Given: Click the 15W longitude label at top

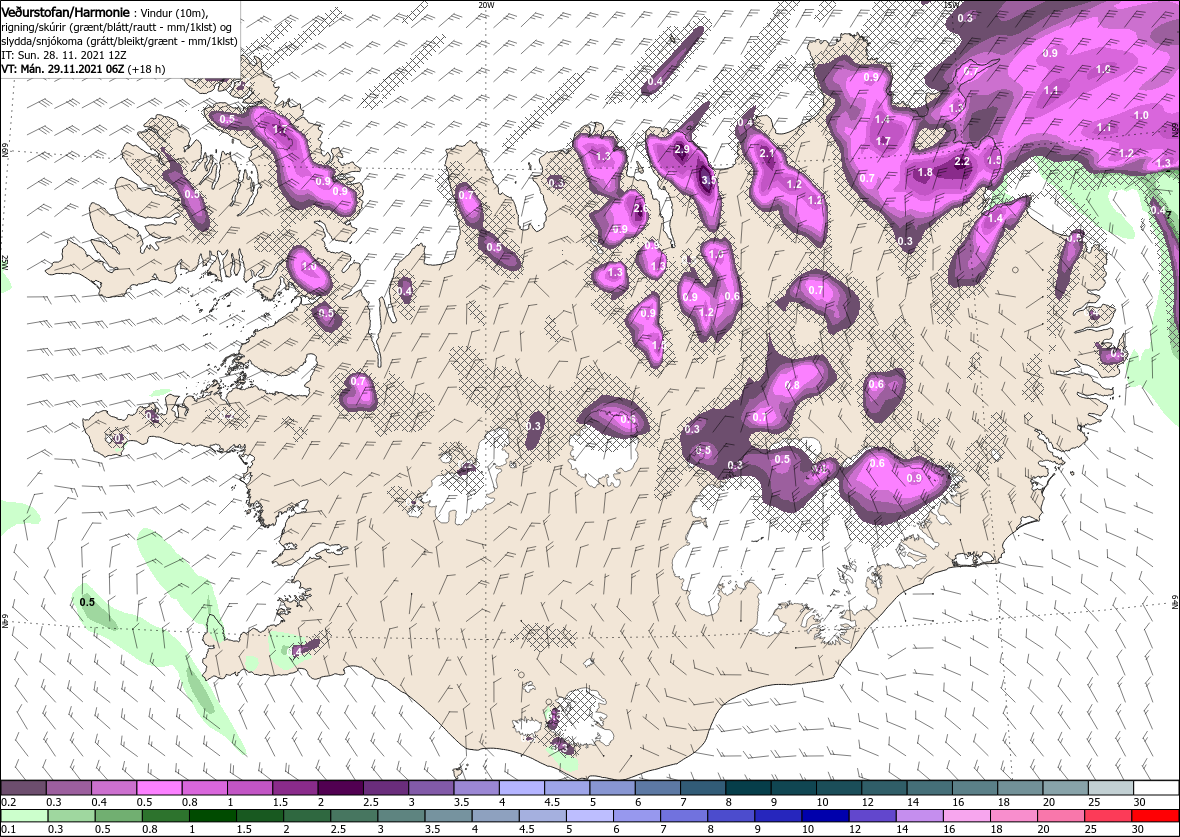Looking at the screenshot, I should 952,5.
